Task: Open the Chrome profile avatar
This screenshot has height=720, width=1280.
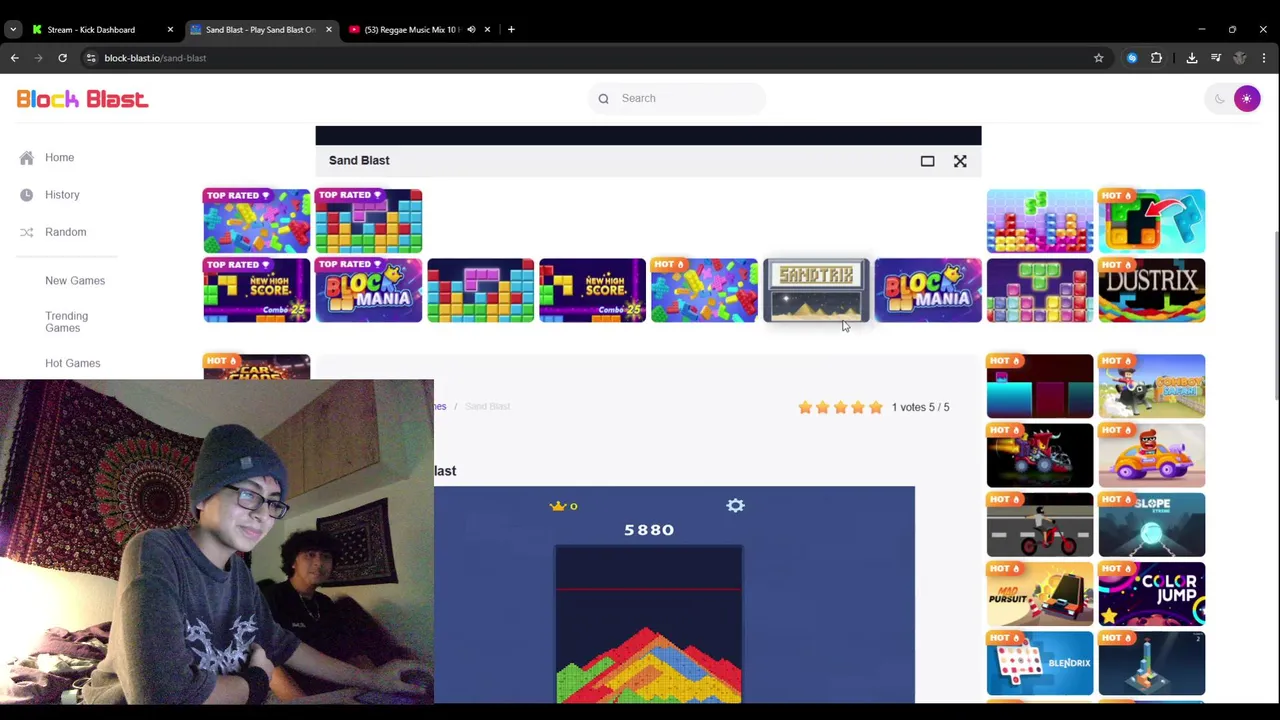Action: click(1240, 58)
